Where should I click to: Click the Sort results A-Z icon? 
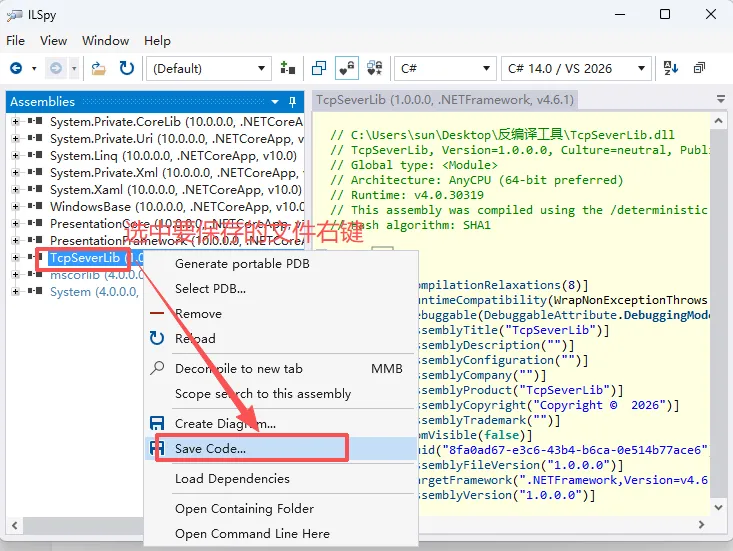[671, 68]
